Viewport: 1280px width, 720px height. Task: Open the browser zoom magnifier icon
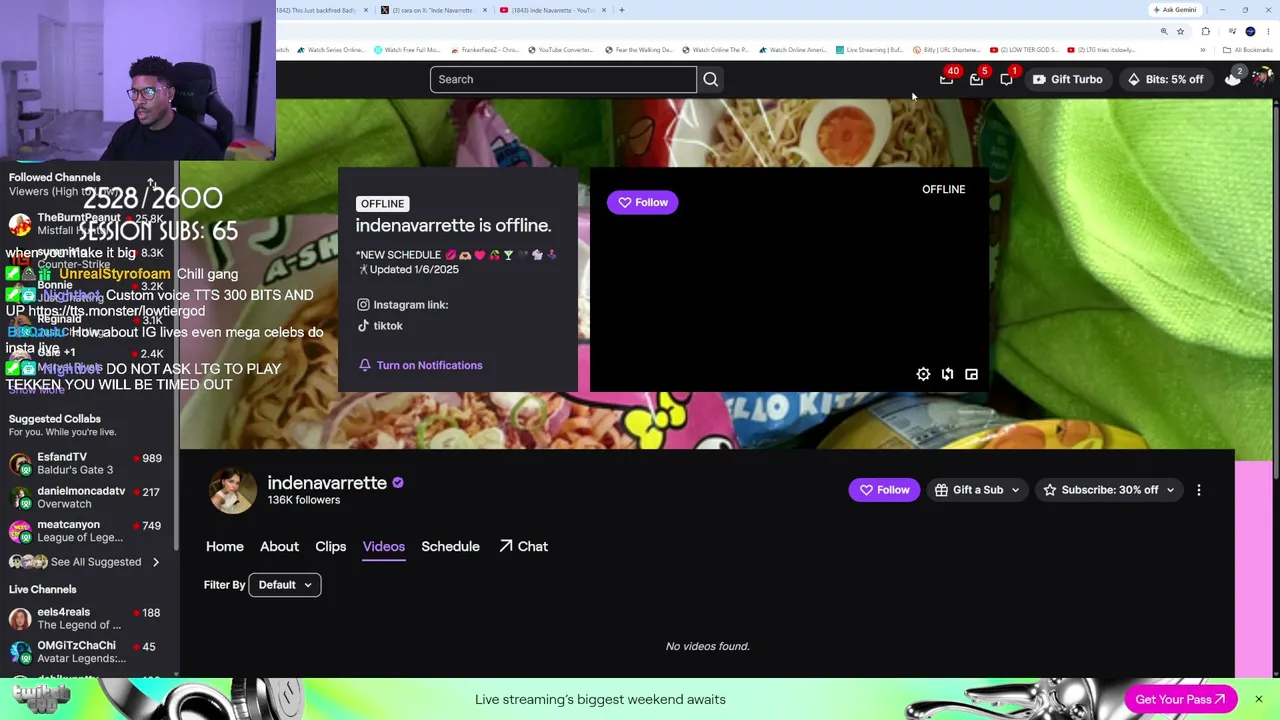(1164, 32)
